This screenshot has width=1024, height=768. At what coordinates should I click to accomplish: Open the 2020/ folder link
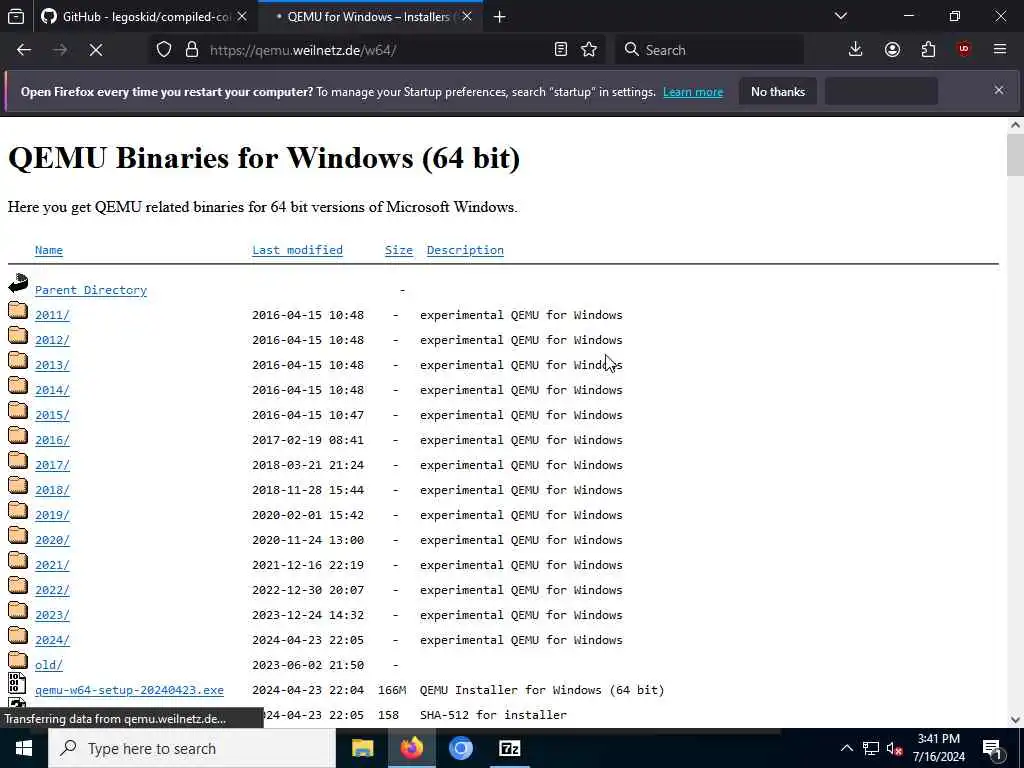point(52,540)
